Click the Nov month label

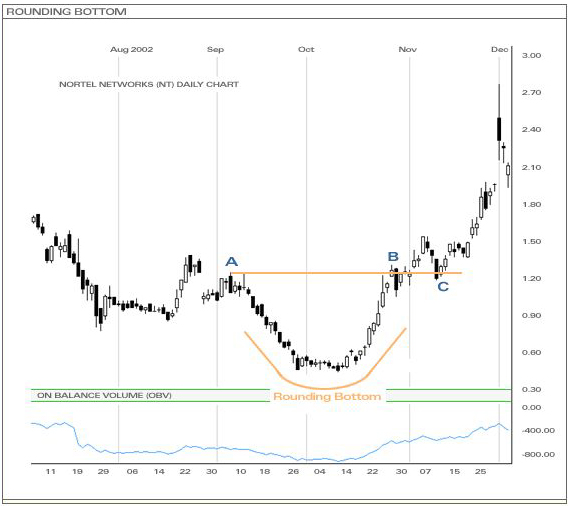pos(408,49)
